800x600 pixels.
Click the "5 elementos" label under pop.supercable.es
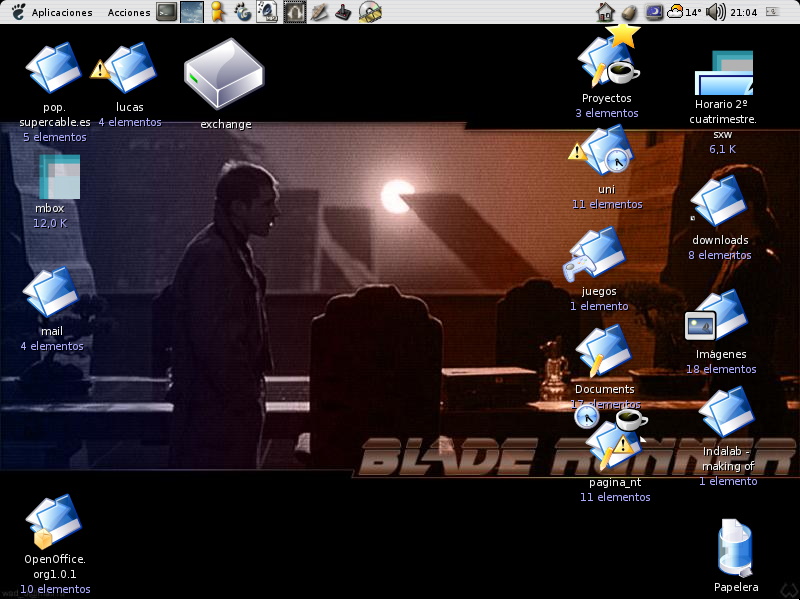point(55,137)
